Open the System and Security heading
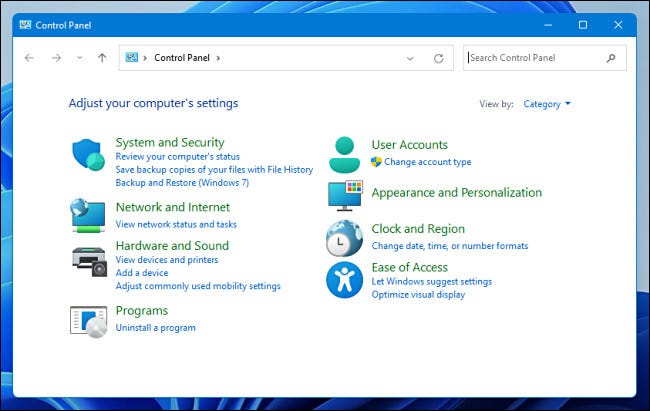This screenshot has height=411, width=650. (x=169, y=142)
